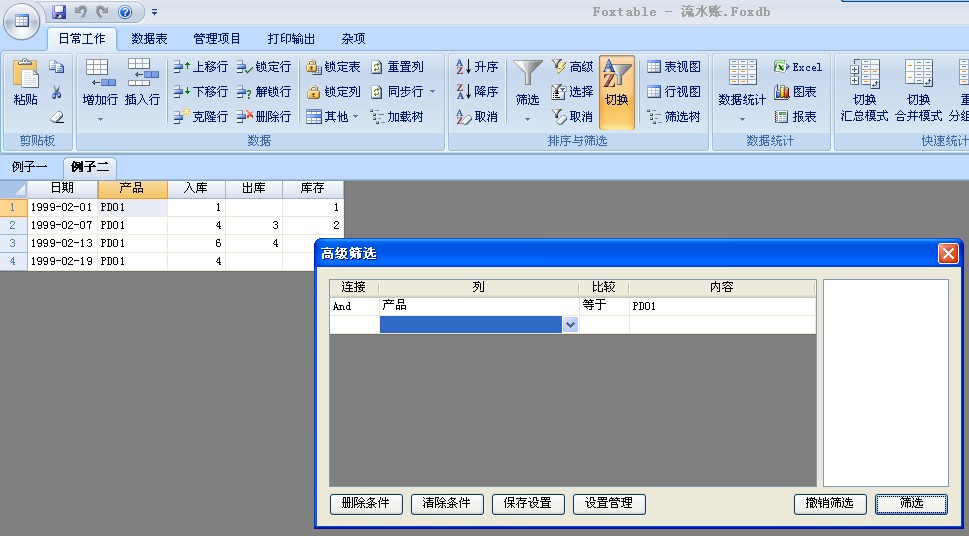Open the column combo box dropdown arrow
This screenshot has height=536, width=969.
(x=570, y=325)
